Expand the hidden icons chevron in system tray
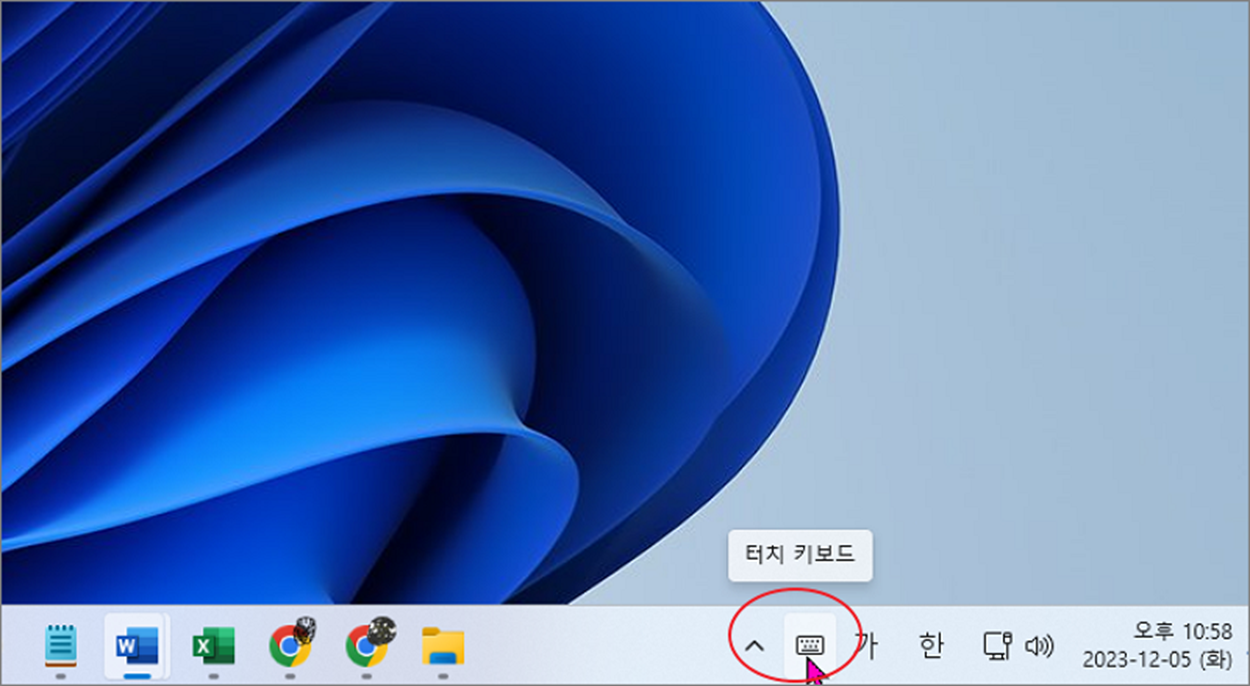 756,646
